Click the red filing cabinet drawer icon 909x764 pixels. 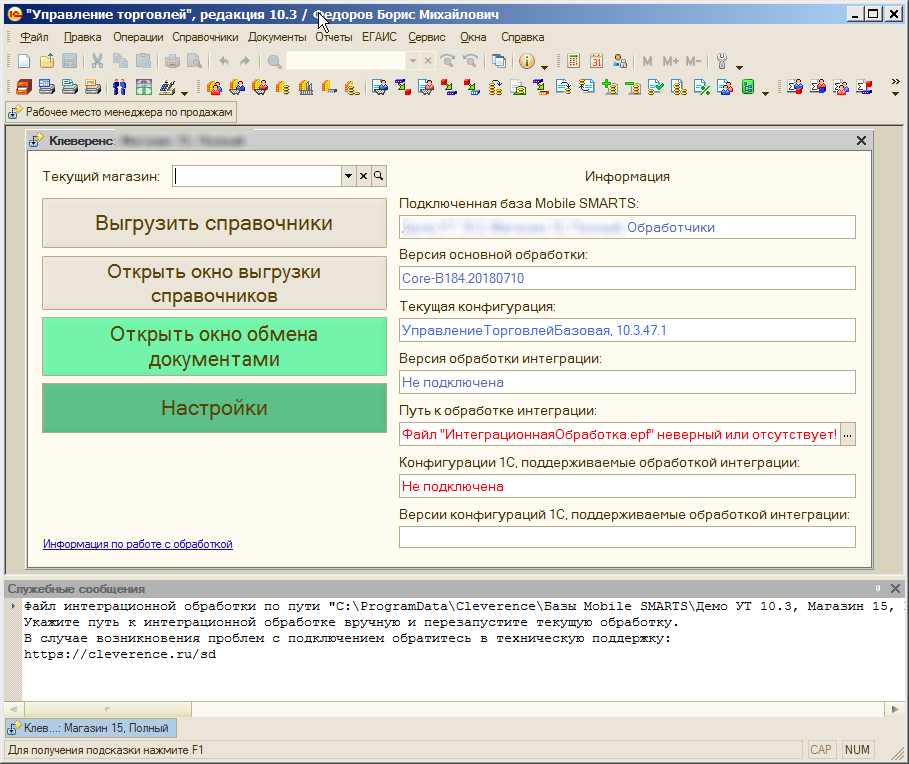point(24,88)
